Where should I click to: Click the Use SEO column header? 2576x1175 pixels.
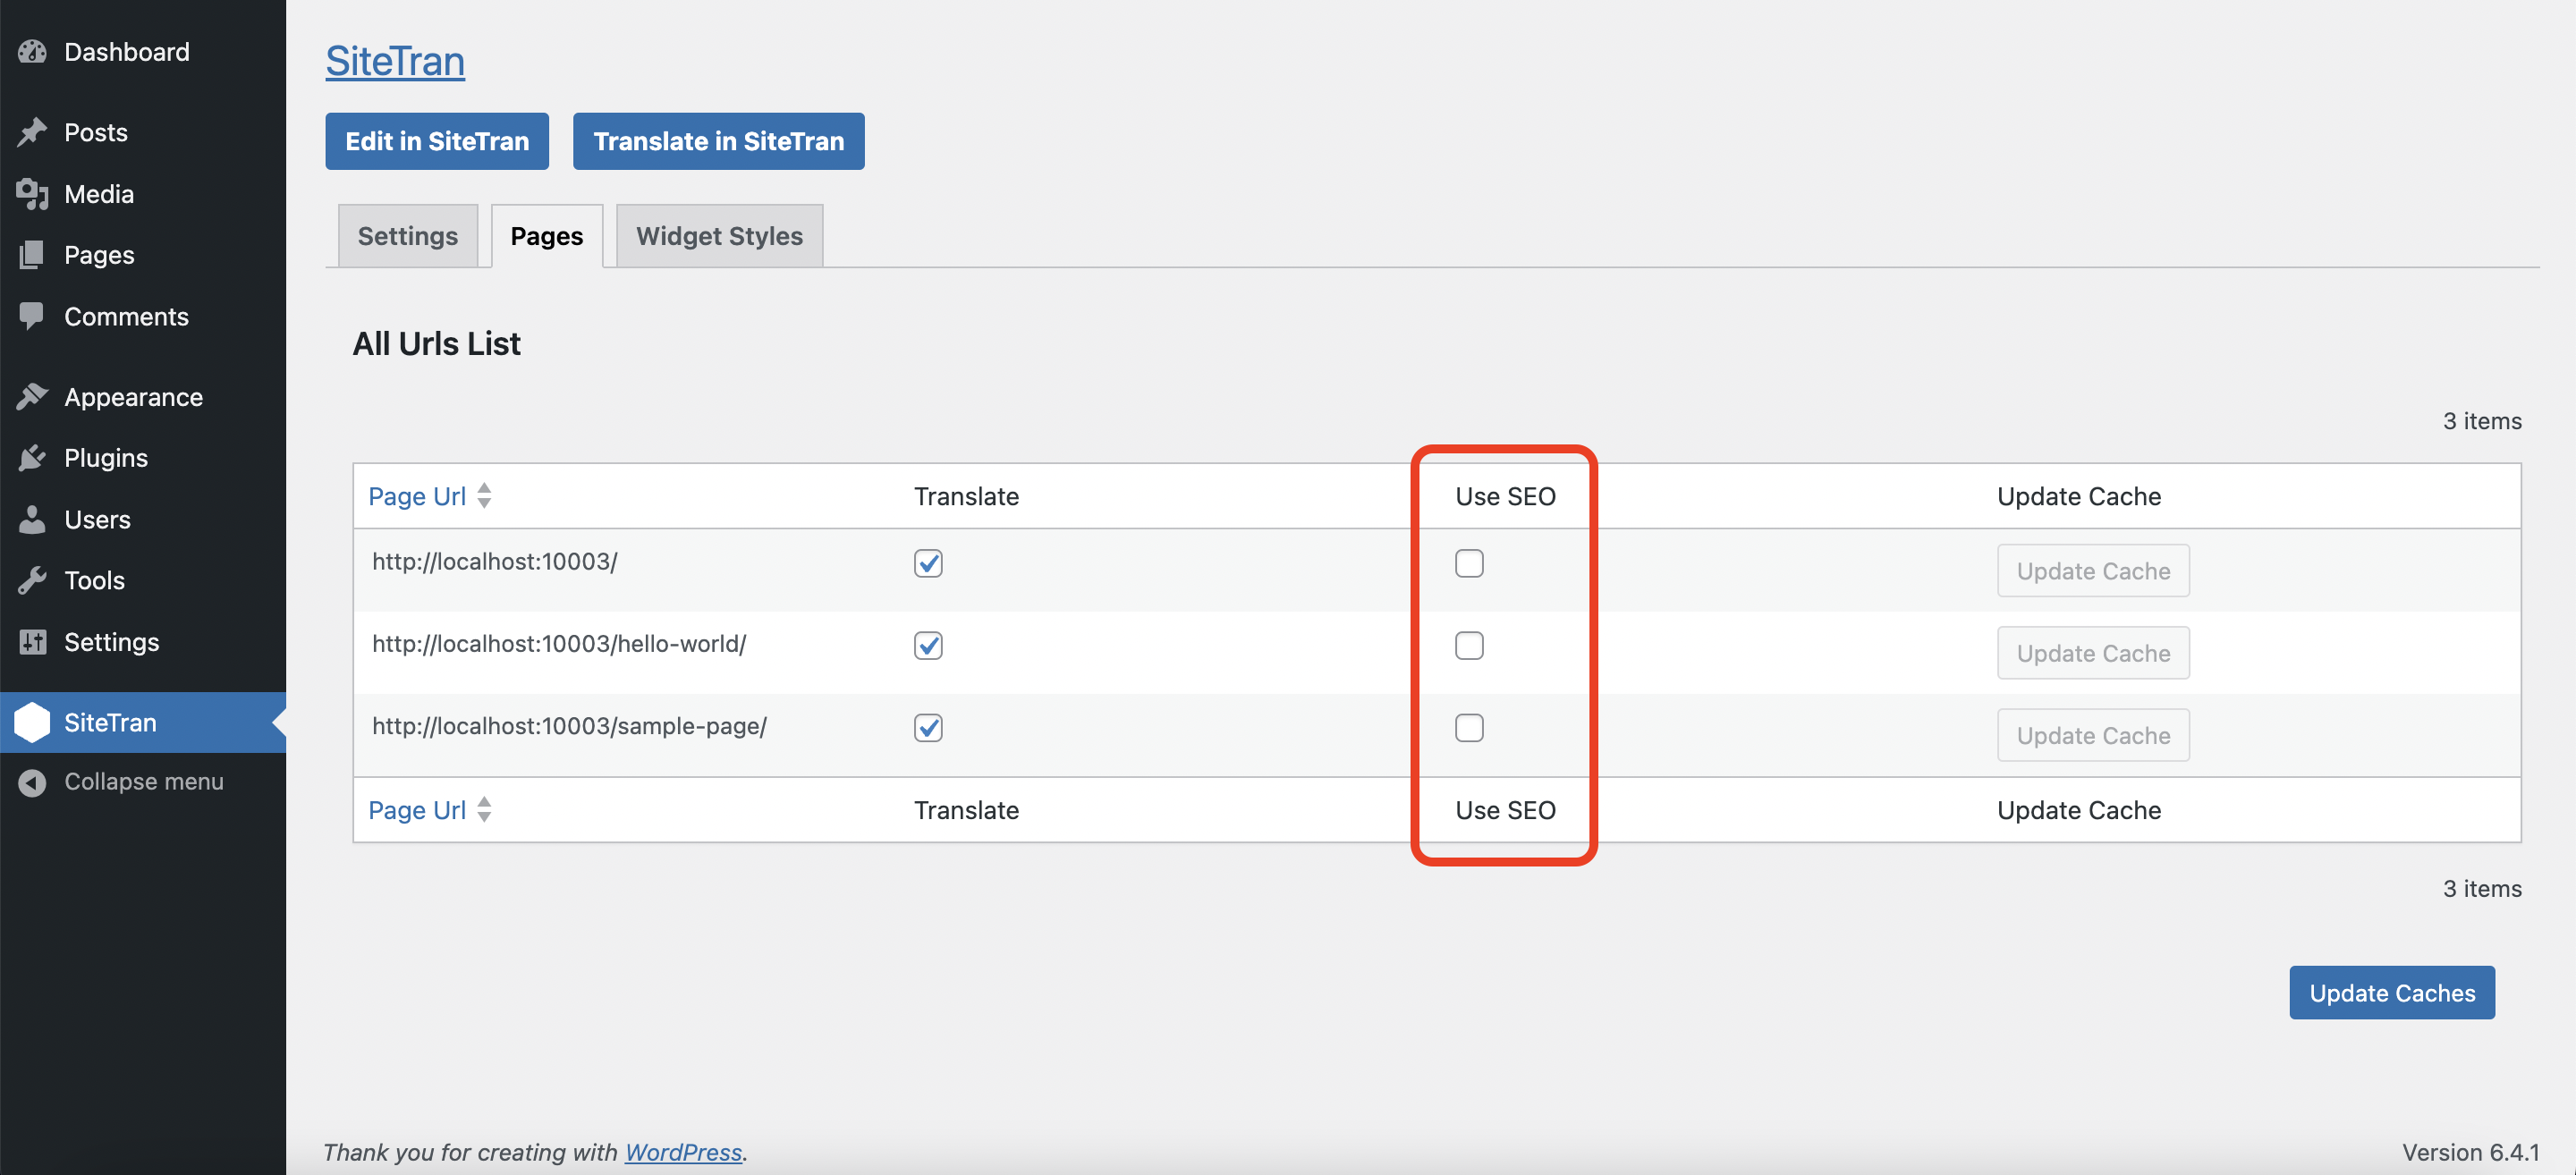tap(1505, 496)
